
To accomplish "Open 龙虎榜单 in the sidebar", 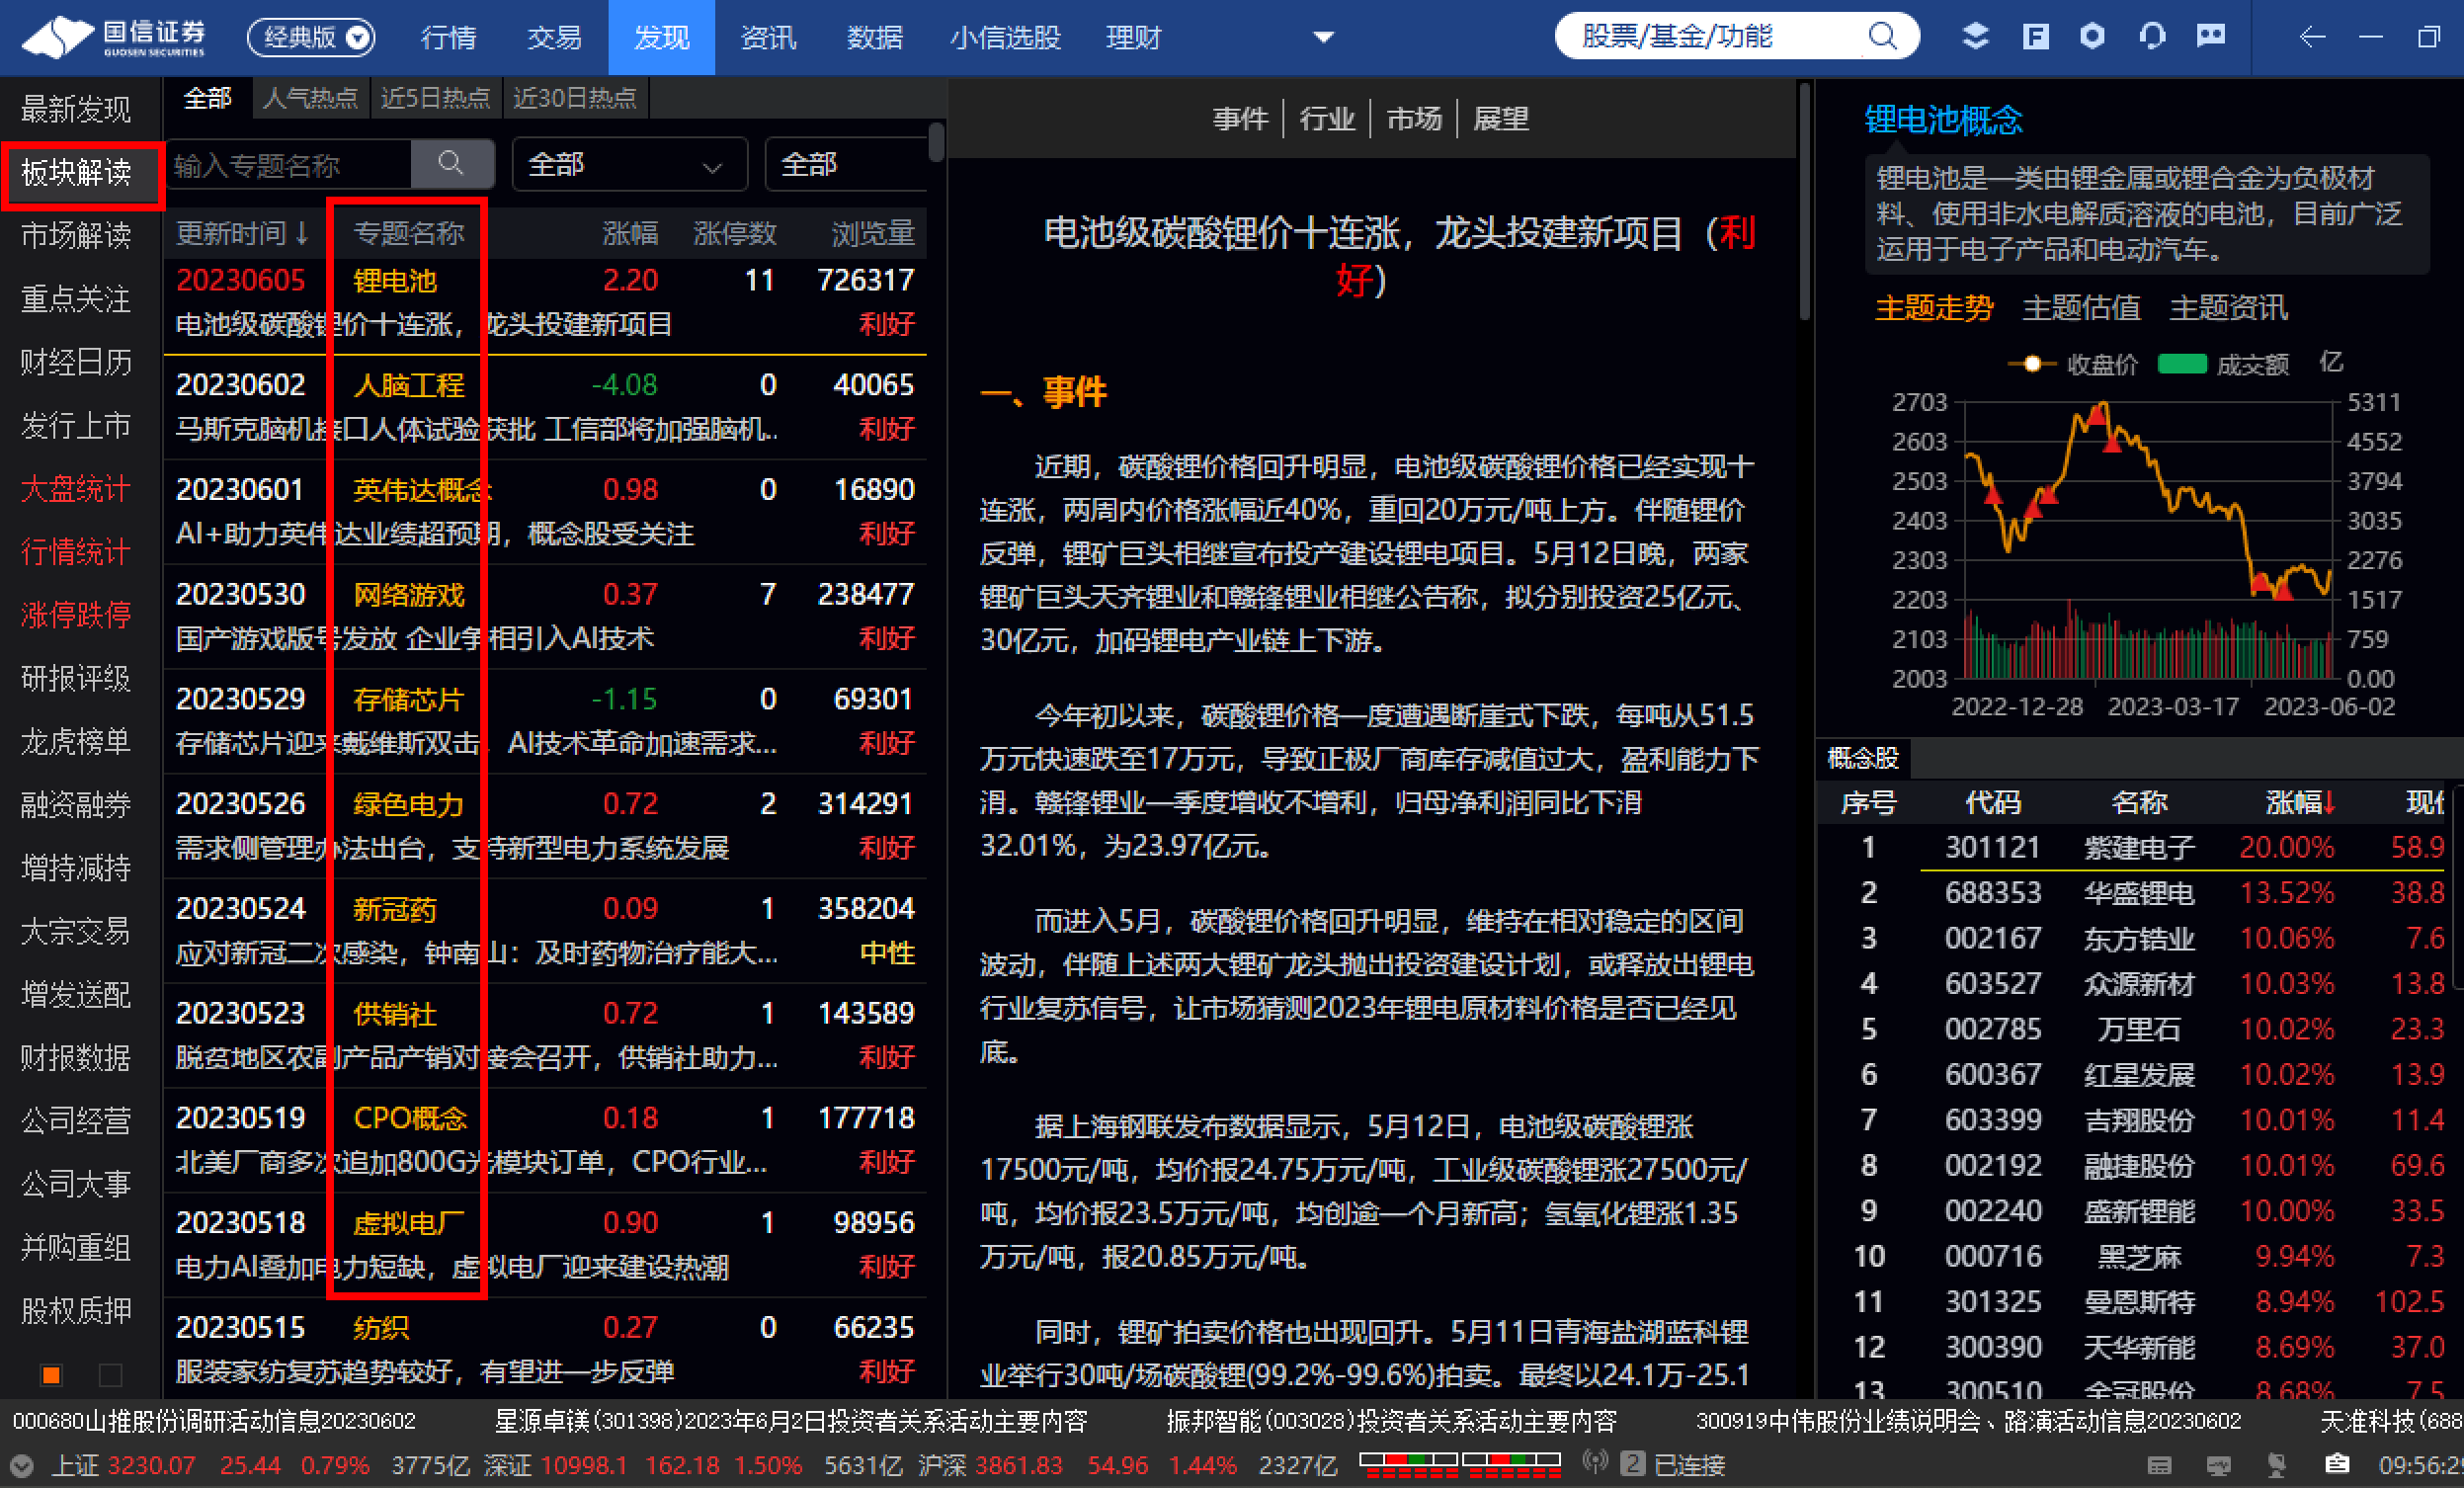I will coord(76,741).
